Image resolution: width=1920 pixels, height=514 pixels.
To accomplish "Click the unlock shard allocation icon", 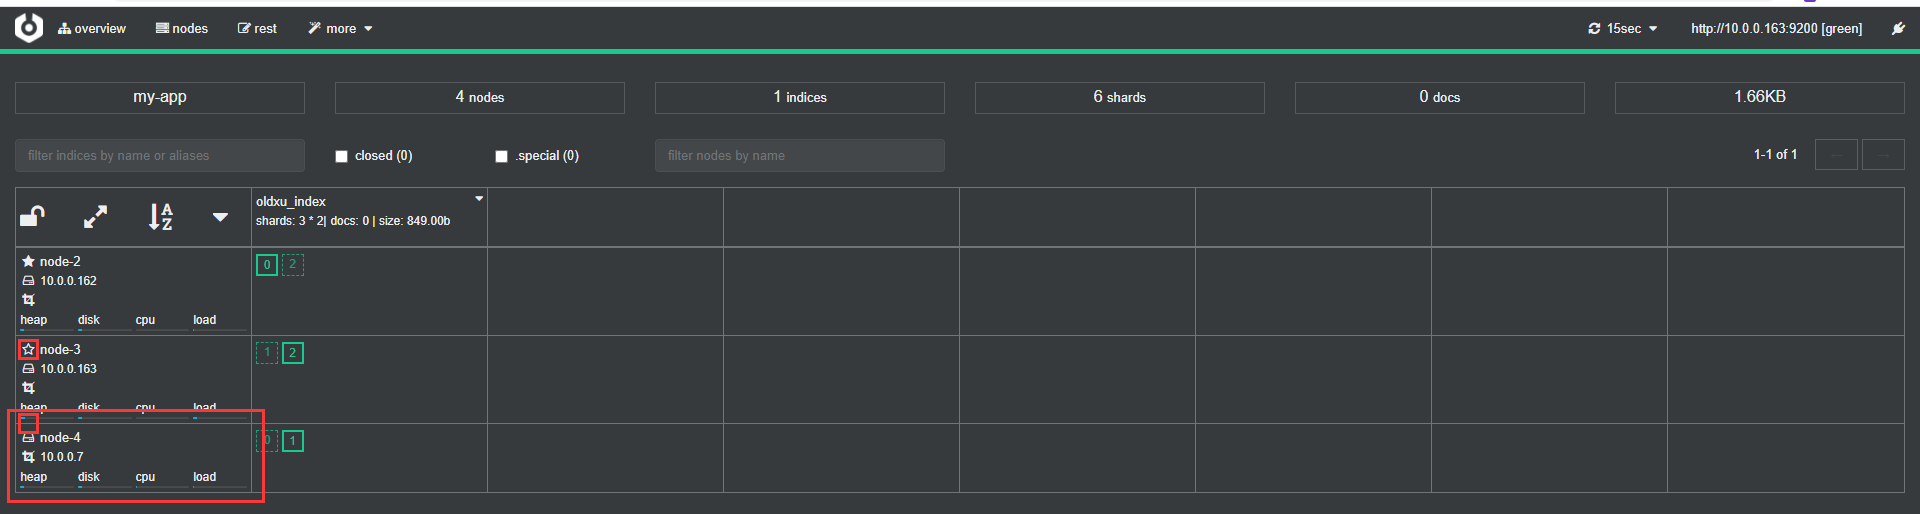I will point(33,216).
